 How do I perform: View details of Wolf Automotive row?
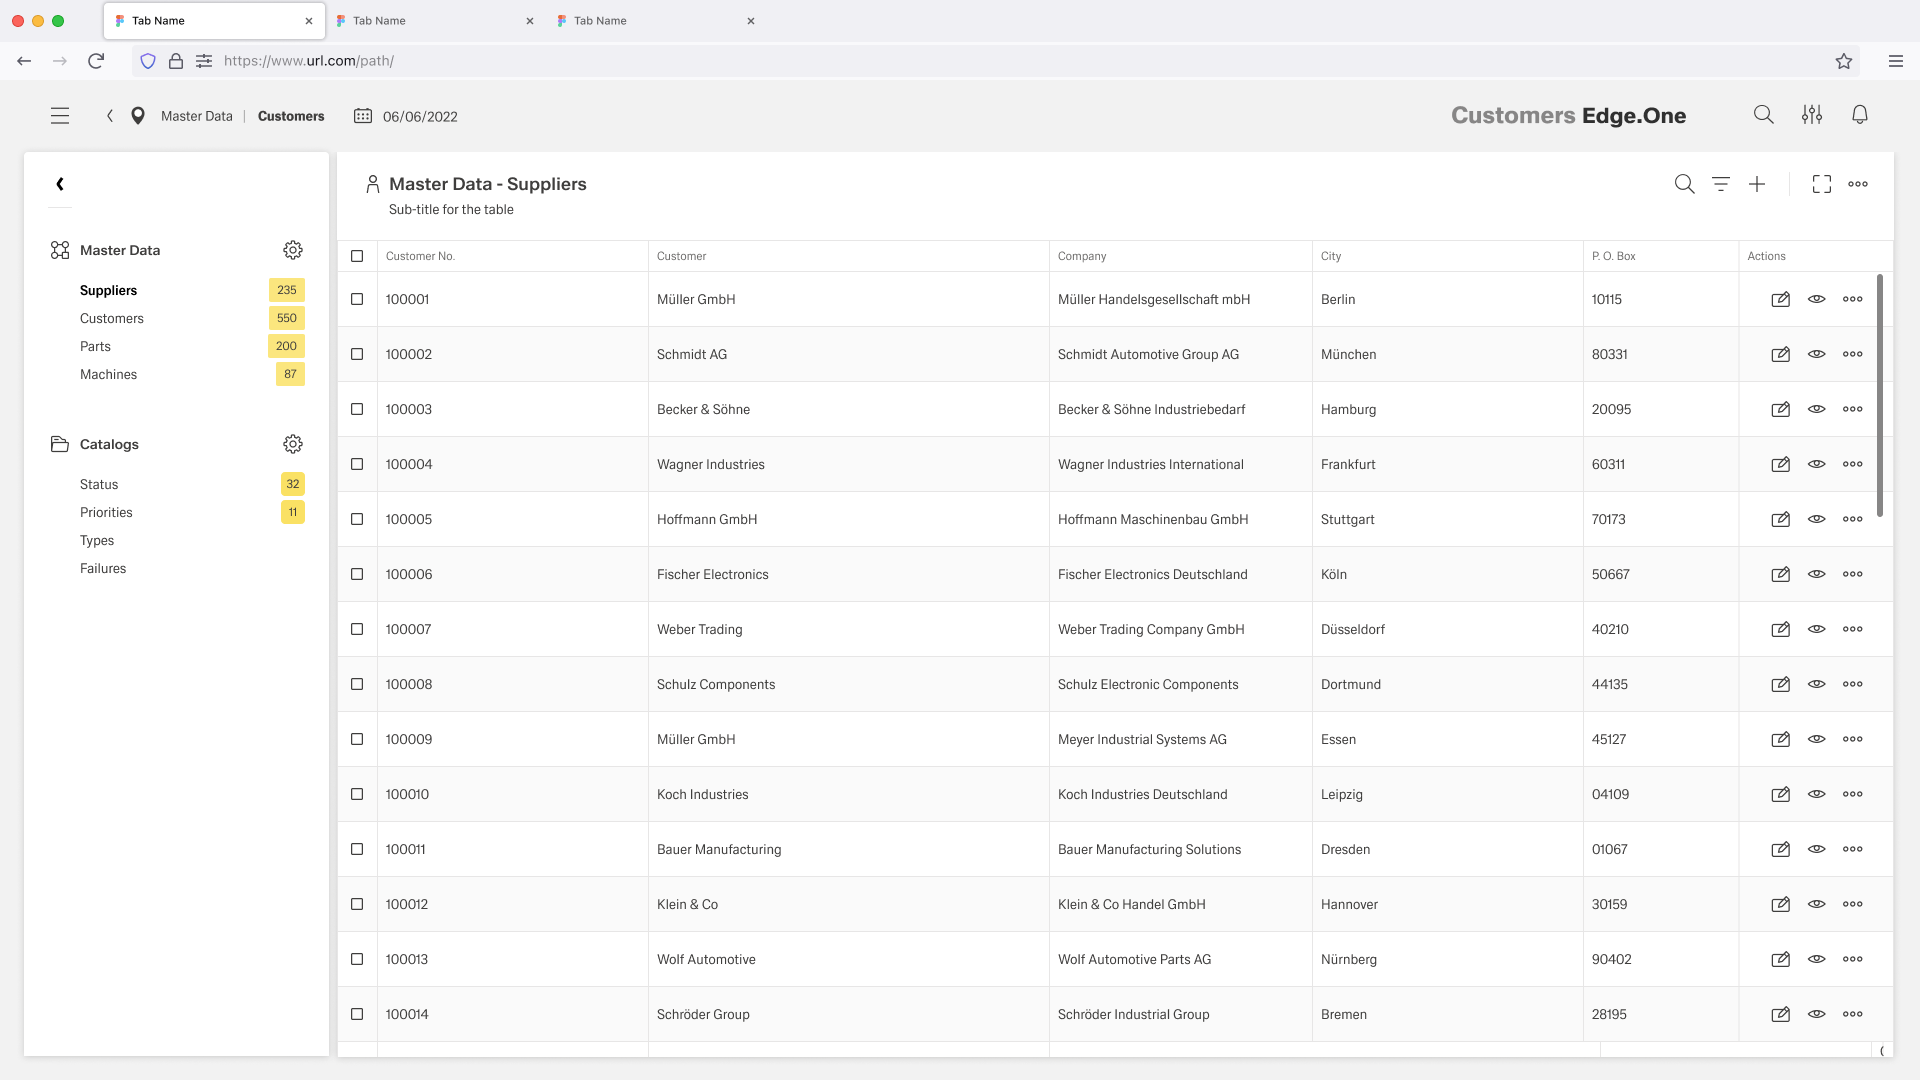(x=1817, y=959)
